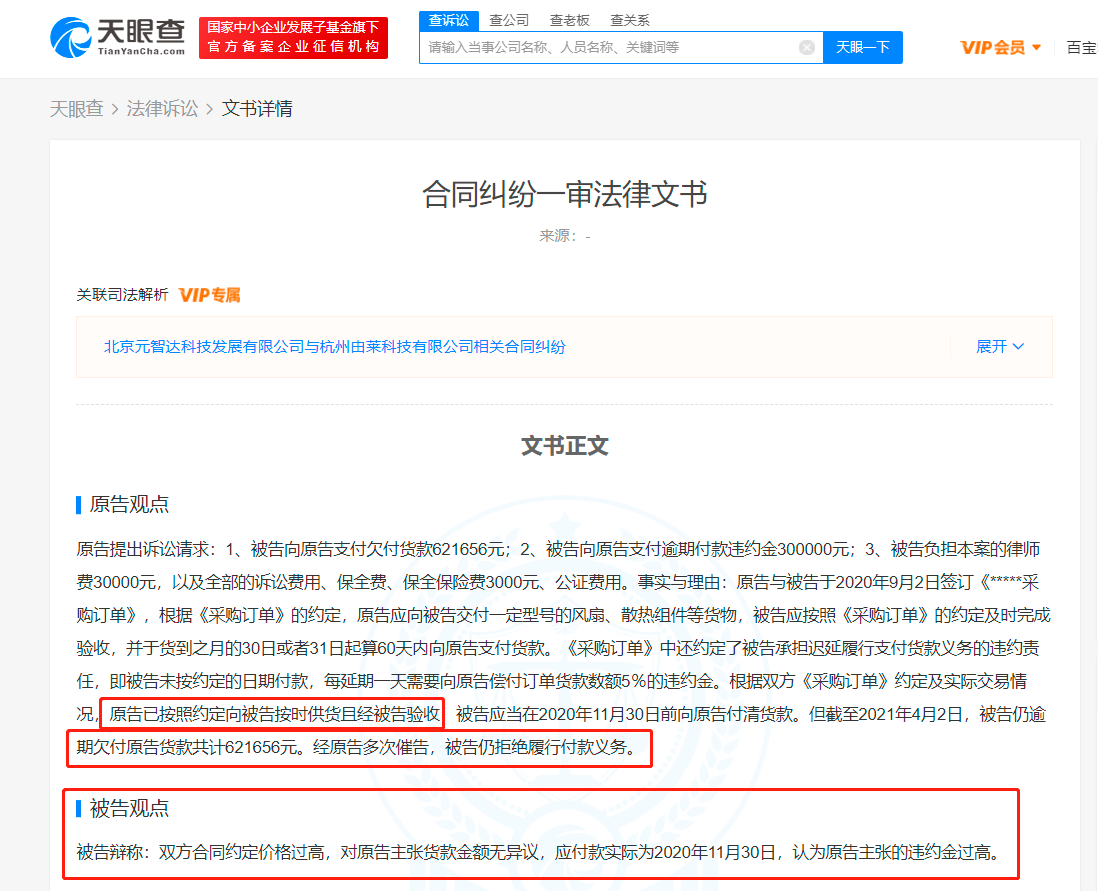Click the 原告观点 section heading
Screen dimensions: 1098x891
pos(130,504)
